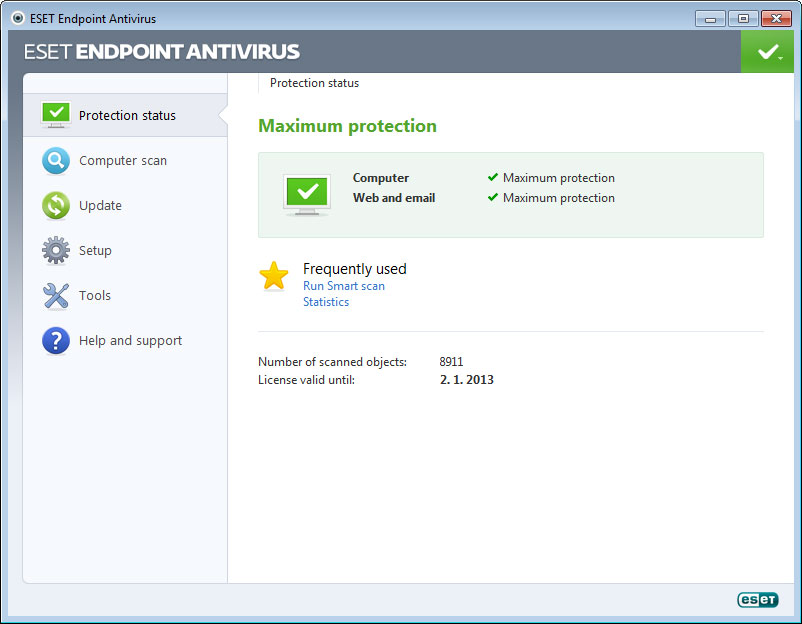Close the ESET Endpoint Antivirus window
The image size is (802, 624).
pos(775,18)
